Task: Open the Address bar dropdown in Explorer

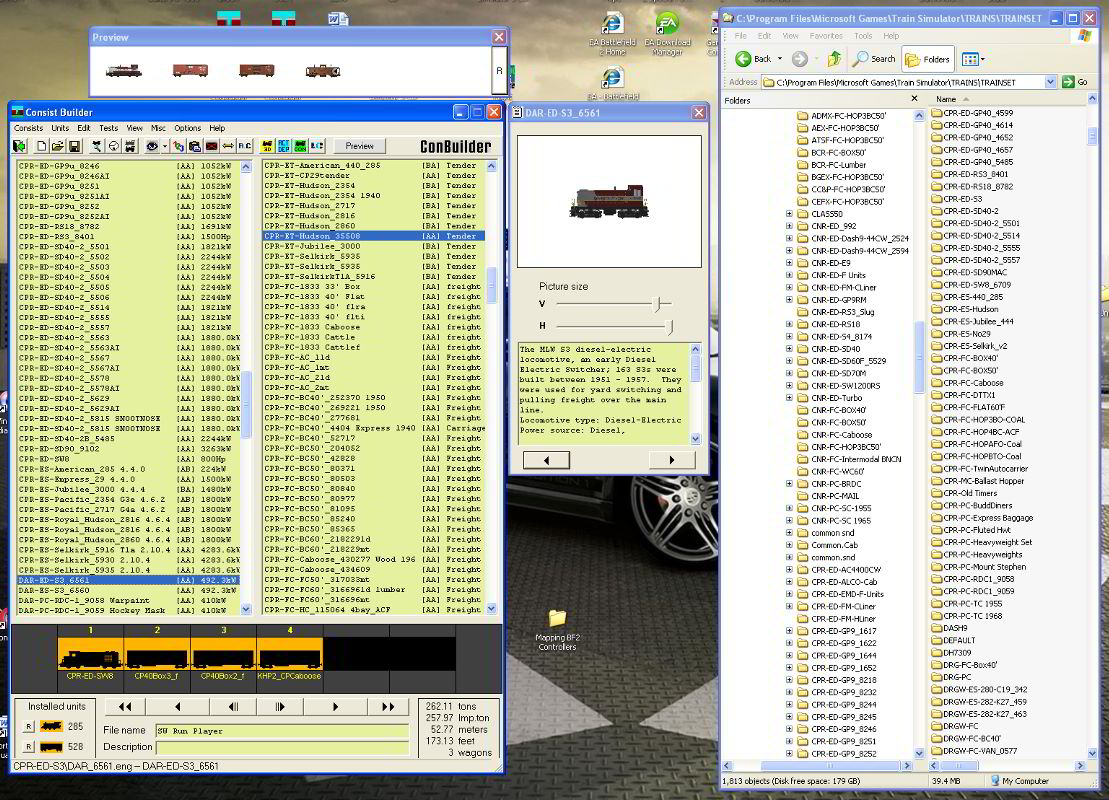Action: click(1050, 82)
